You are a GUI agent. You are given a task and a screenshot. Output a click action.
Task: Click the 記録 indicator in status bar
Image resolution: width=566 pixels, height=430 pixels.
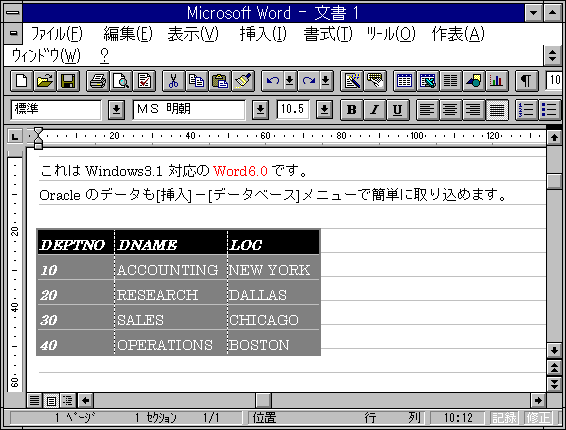[x=504, y=418]
